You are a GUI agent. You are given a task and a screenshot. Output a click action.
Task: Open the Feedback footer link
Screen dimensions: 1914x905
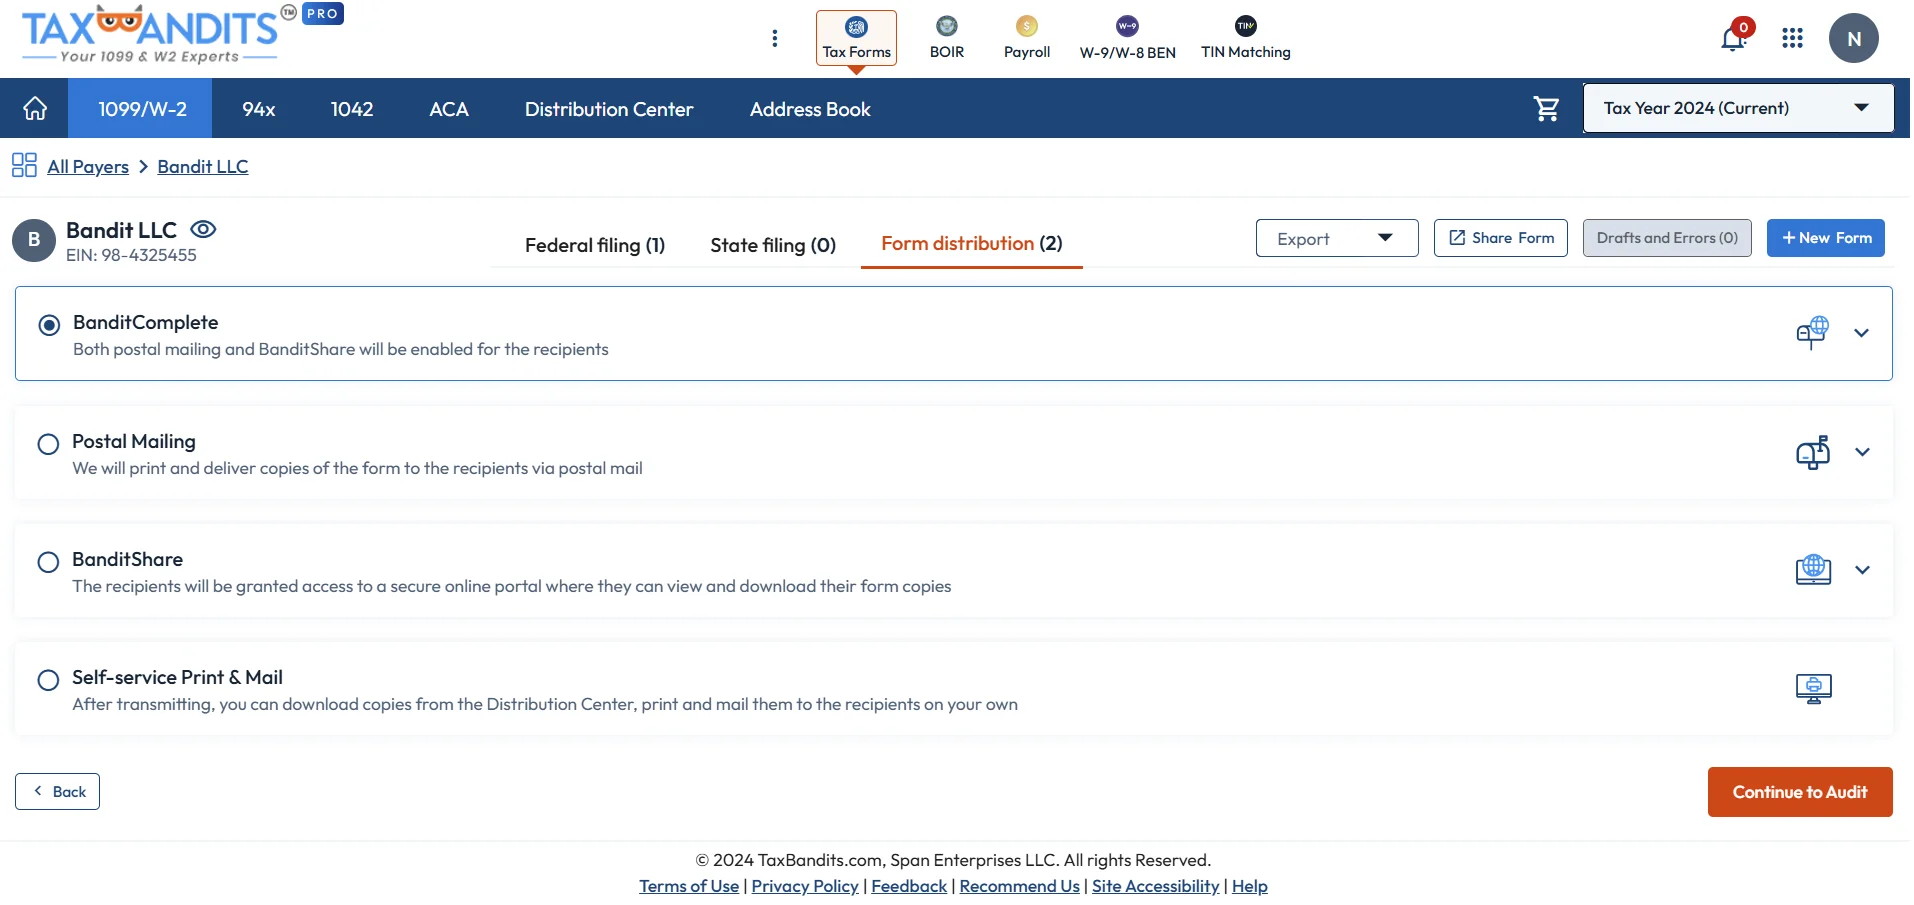click(x=909, y=886)
